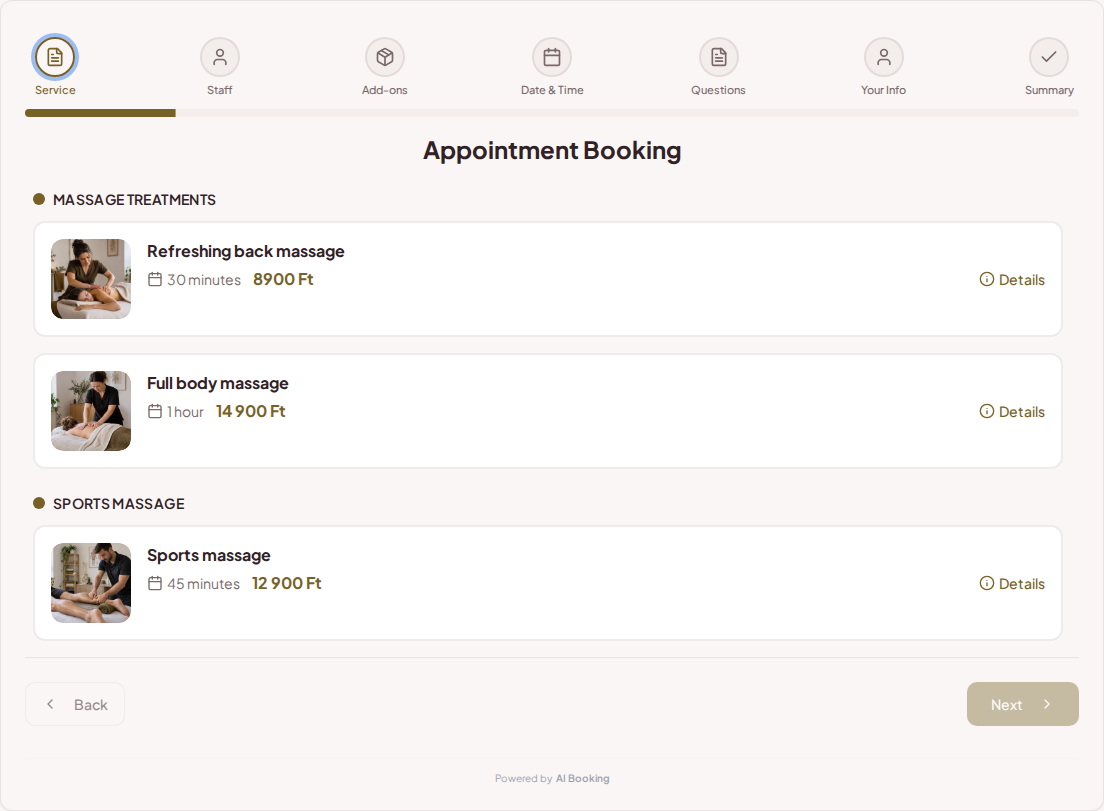Go to the Staff step icon
The width and height of the screenshot is (1104, 811).
point(220,57)
